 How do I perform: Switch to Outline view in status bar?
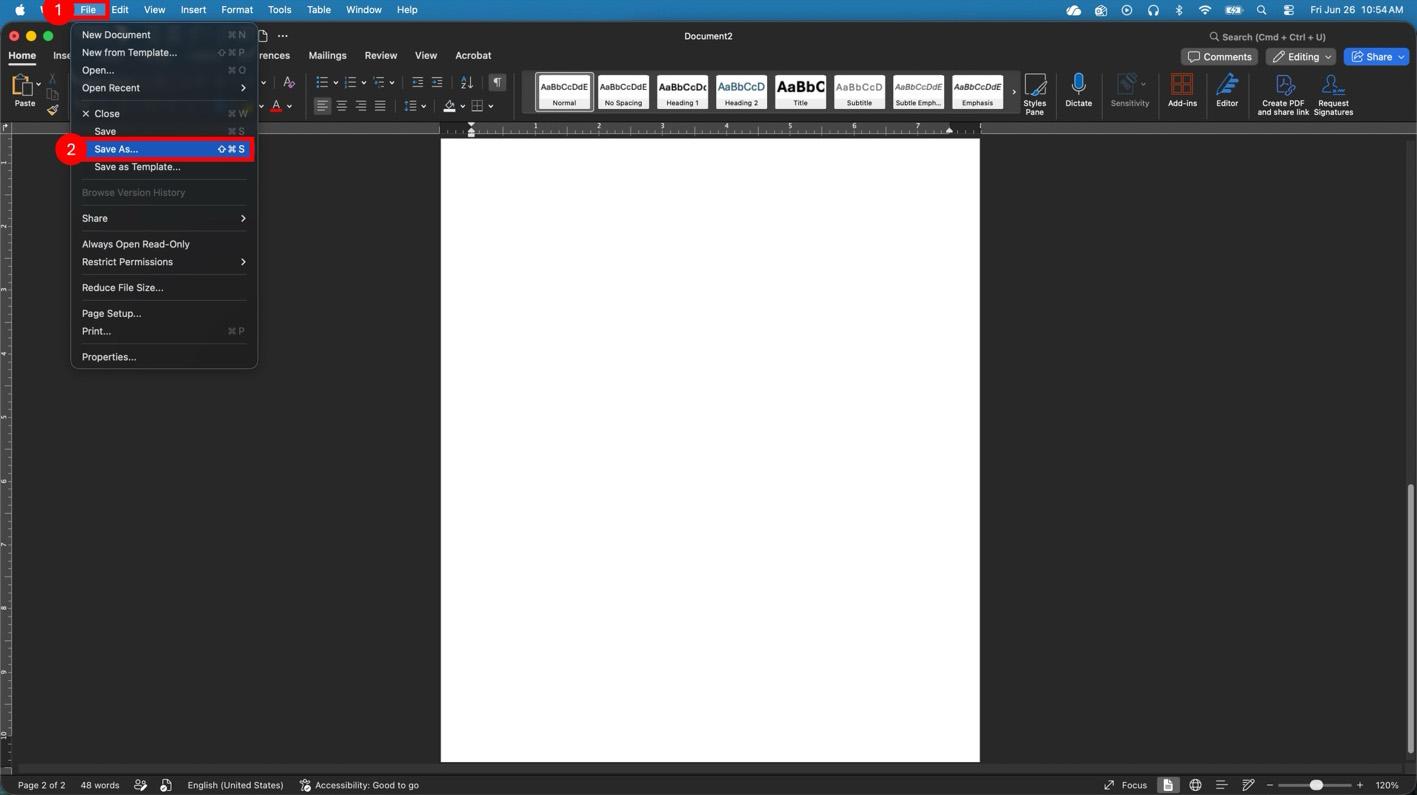tap(1221, 785)
